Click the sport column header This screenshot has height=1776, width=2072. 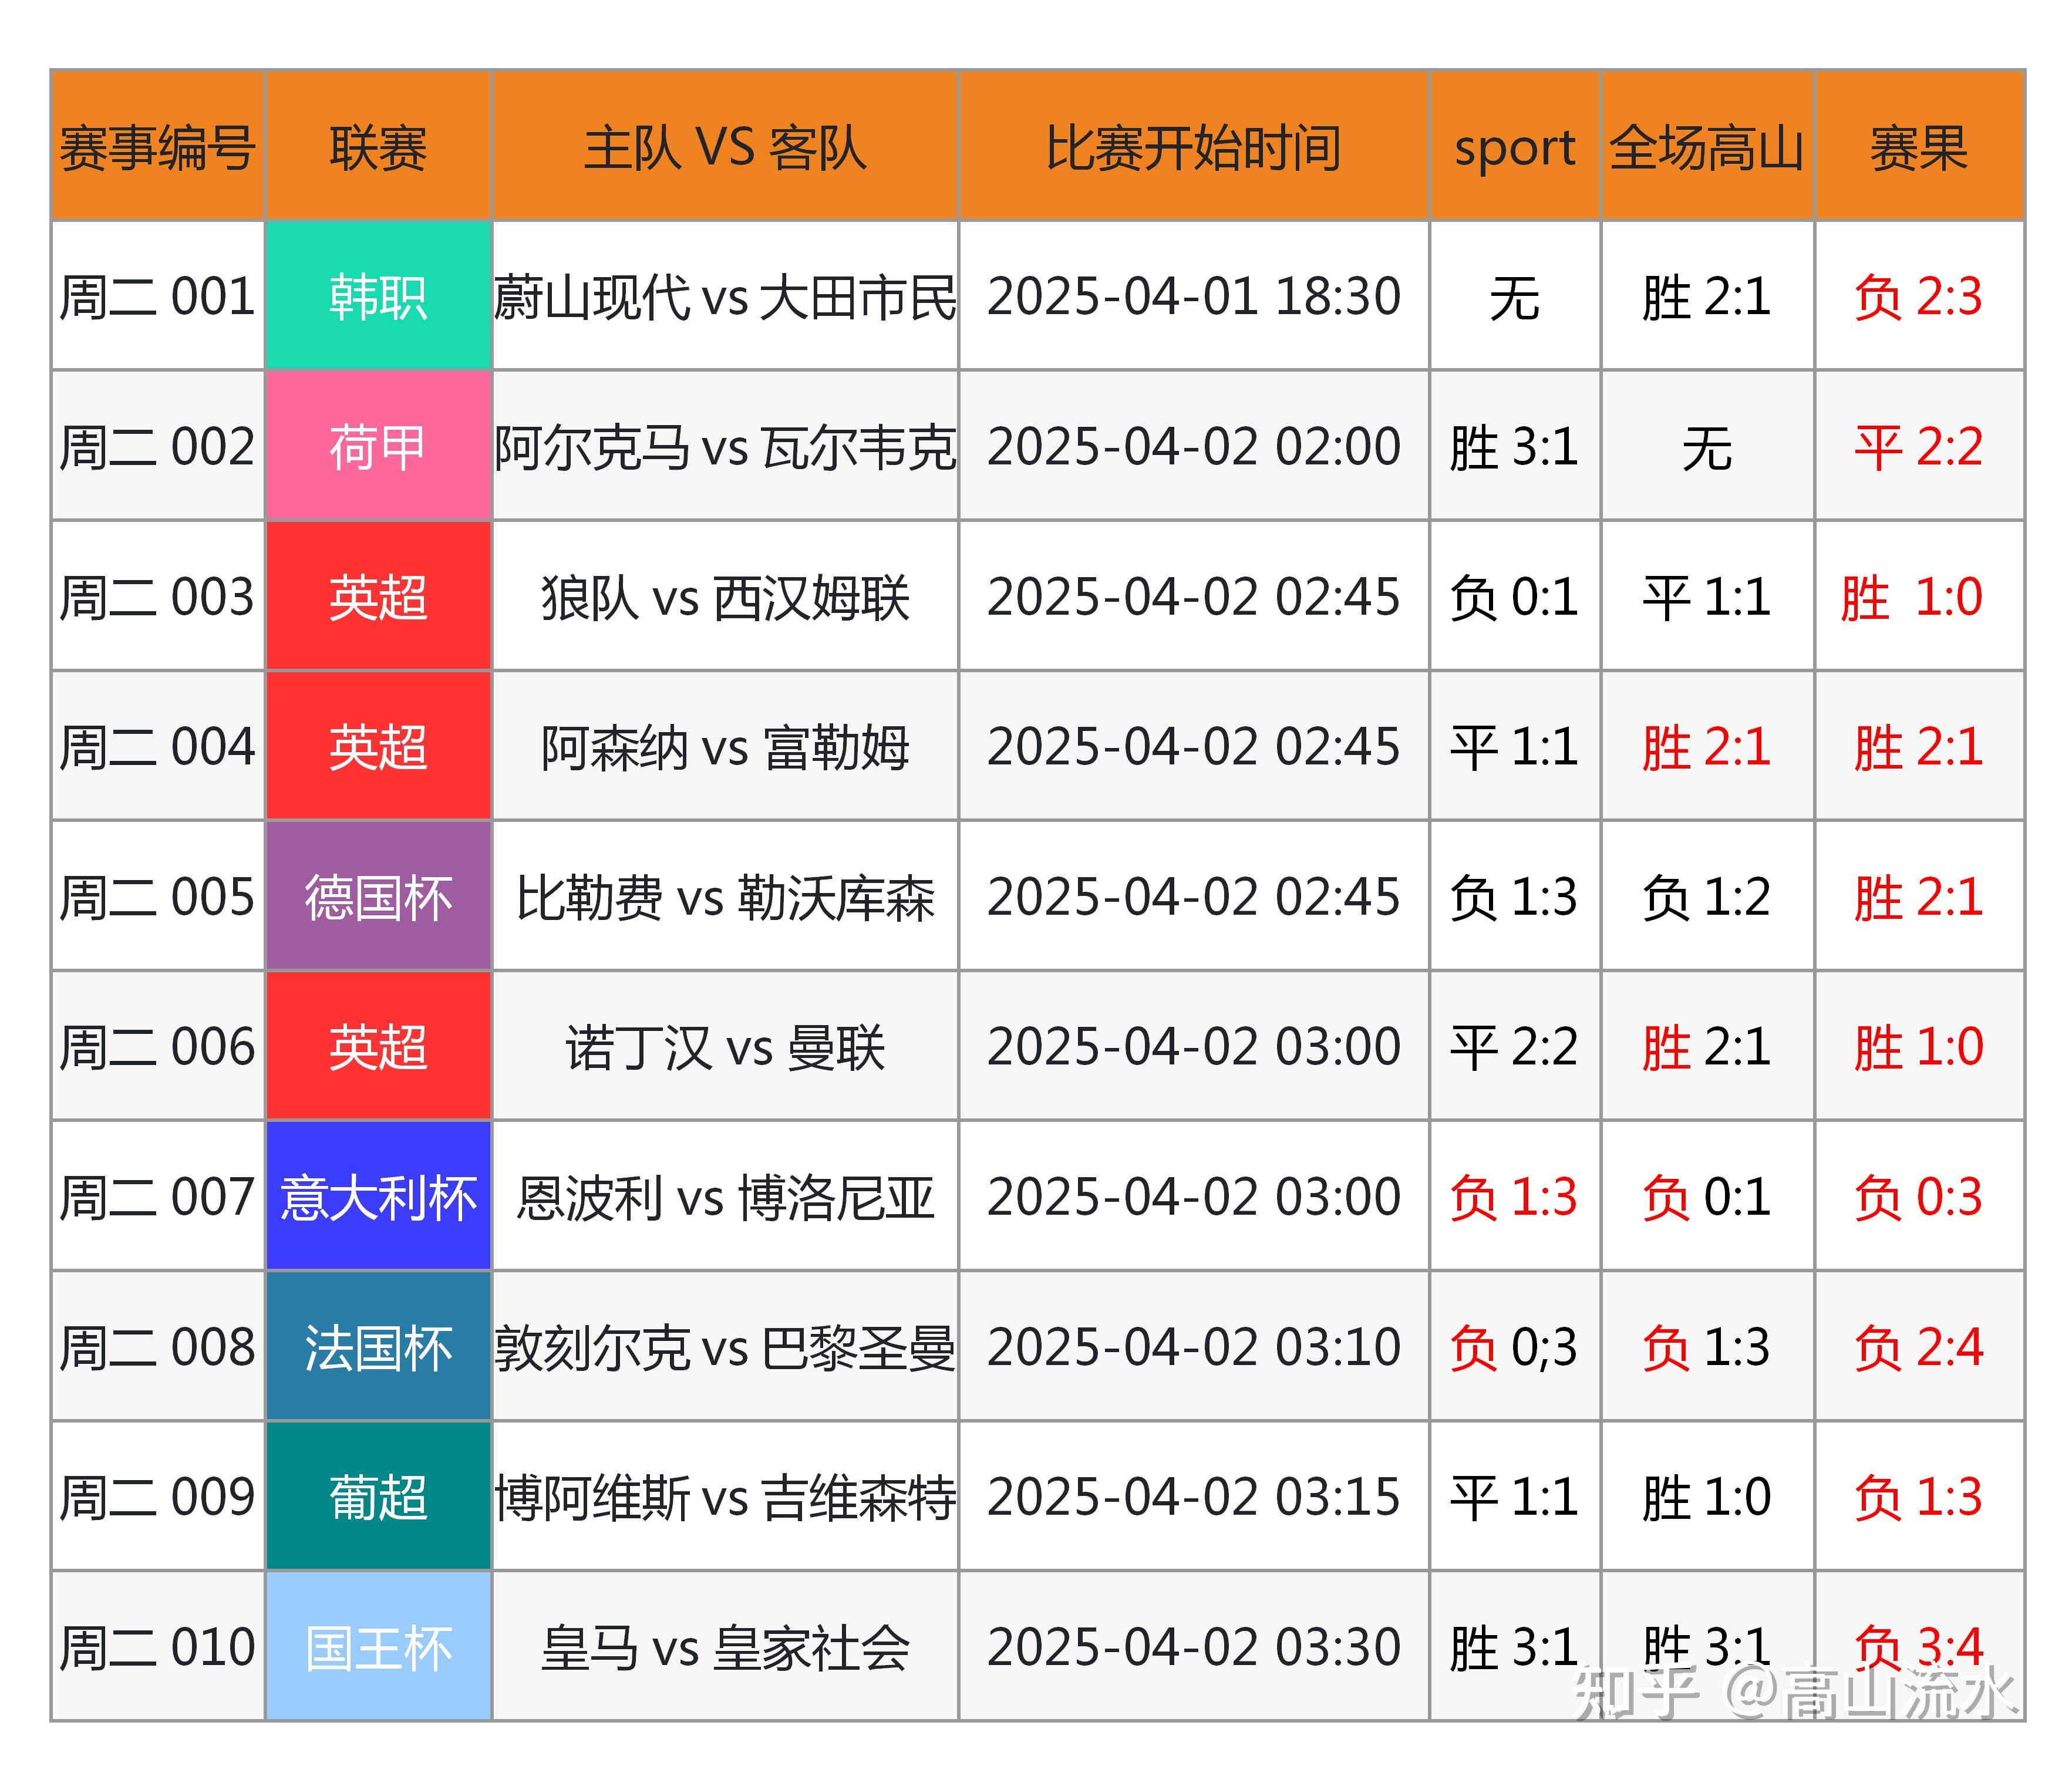tap(1513, 146)
